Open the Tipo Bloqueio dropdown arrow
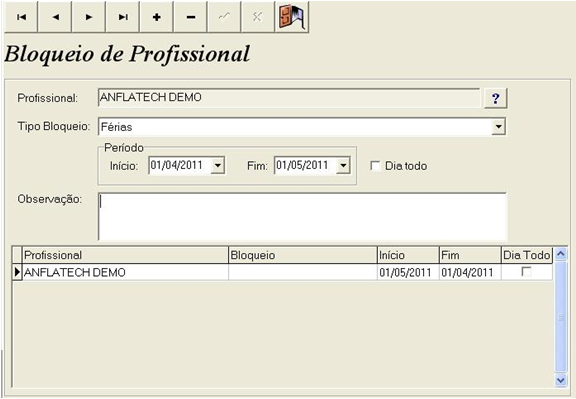Viewport: 576px width, 399px height. coord(498,127)
